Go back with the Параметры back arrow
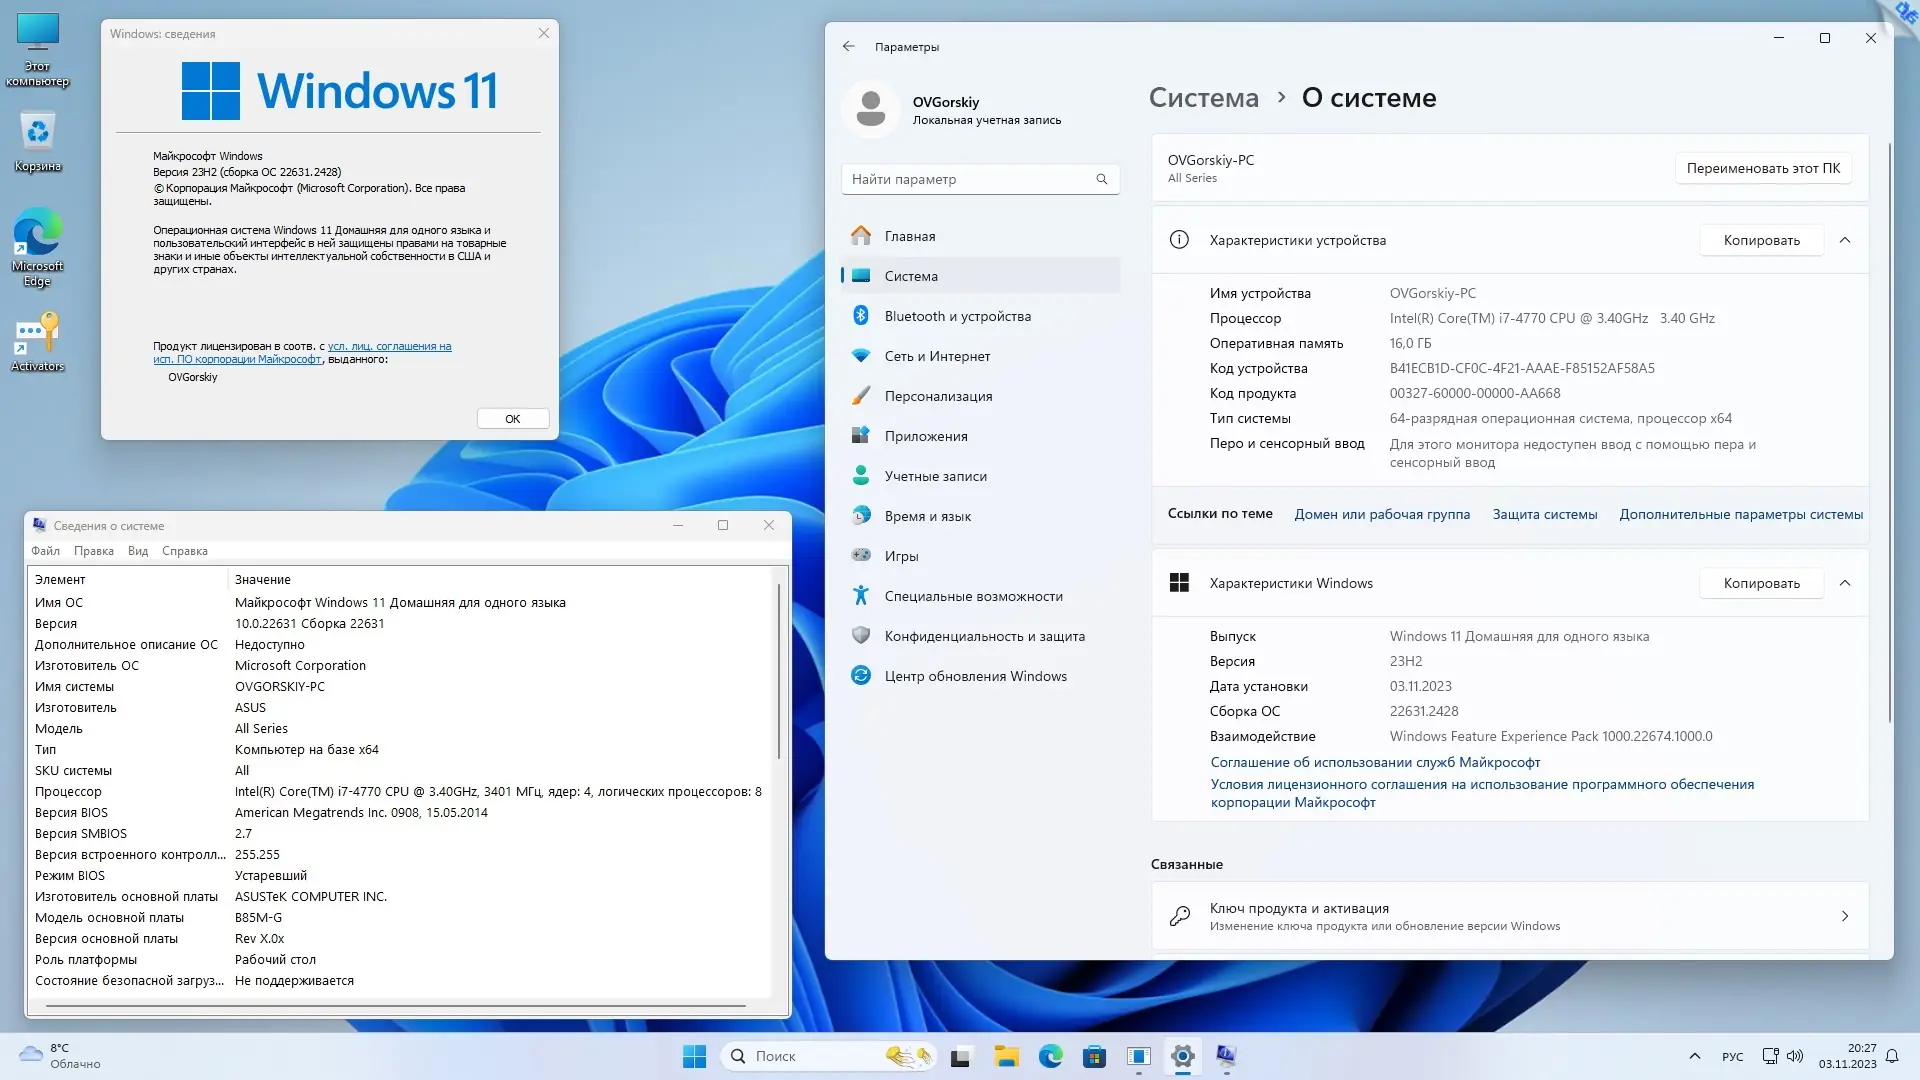 pos(848,46)
